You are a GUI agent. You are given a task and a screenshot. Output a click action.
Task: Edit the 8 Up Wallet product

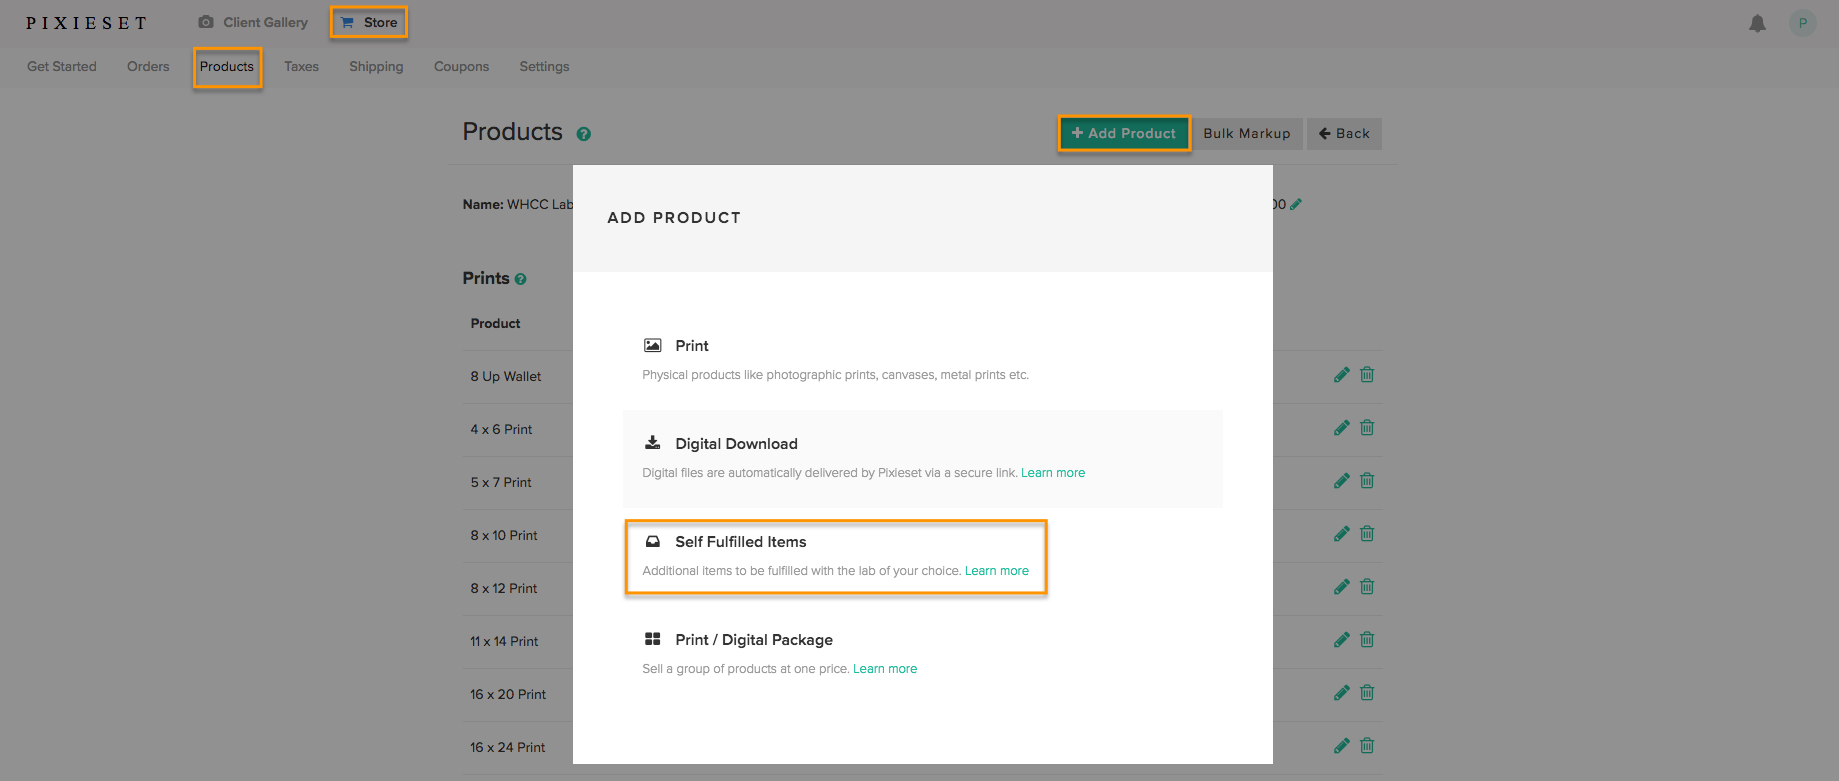[1342, 375]
